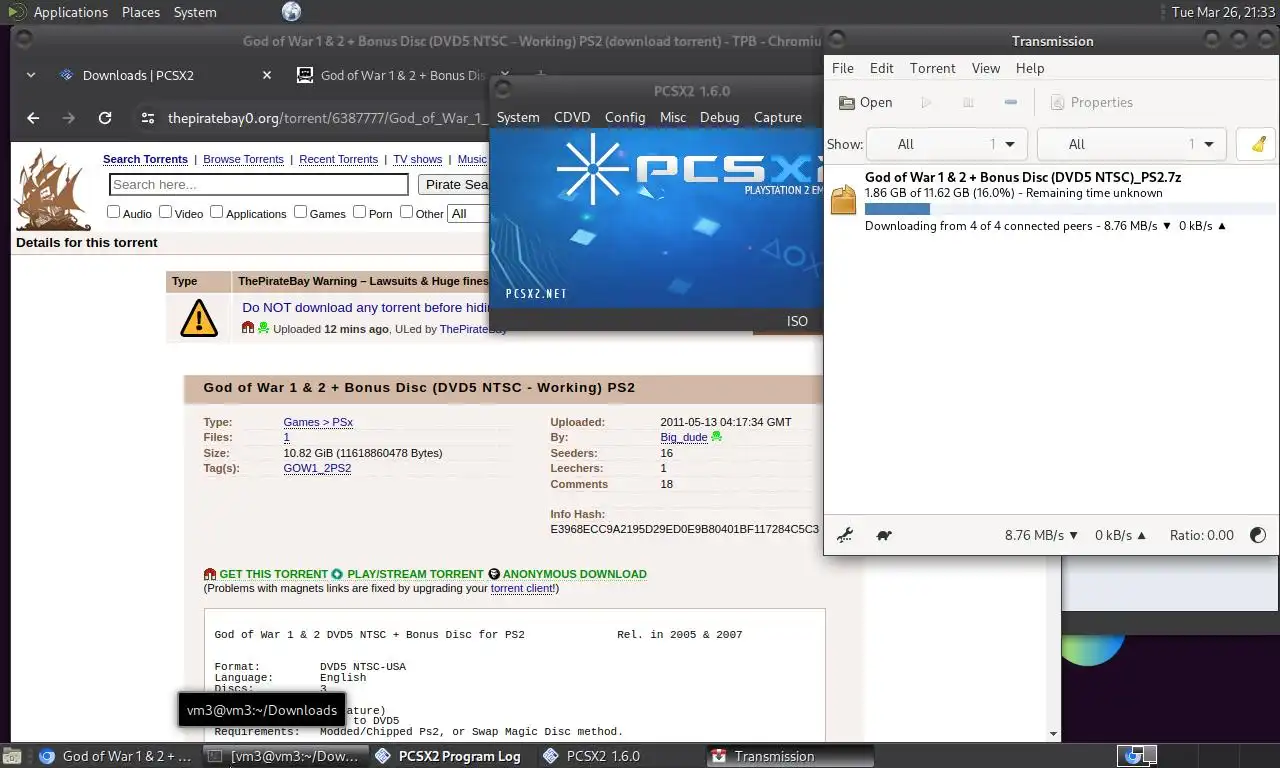Switch to the Downloads | PCSX2 tab
The width and height of the screenshot is (1280, 768).
[x=165, y=75]
